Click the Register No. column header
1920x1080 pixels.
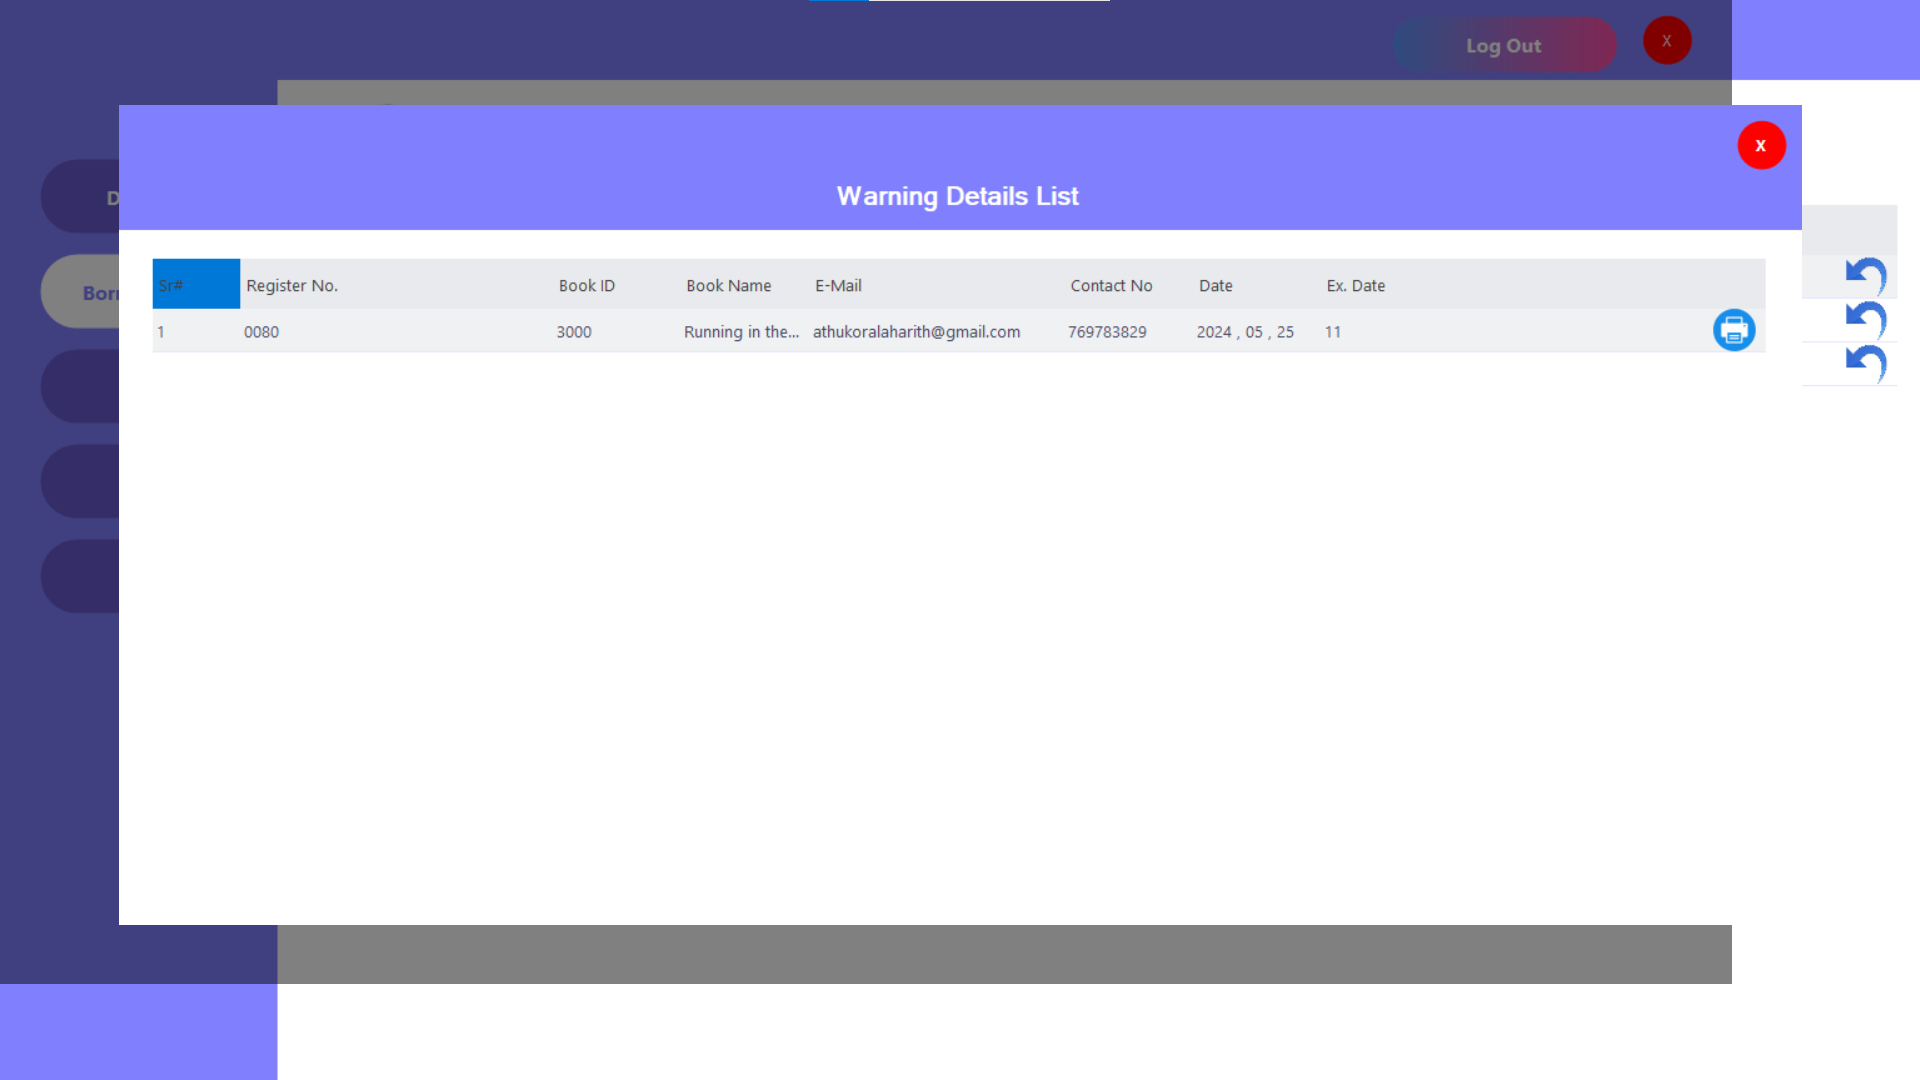[292, 286]
